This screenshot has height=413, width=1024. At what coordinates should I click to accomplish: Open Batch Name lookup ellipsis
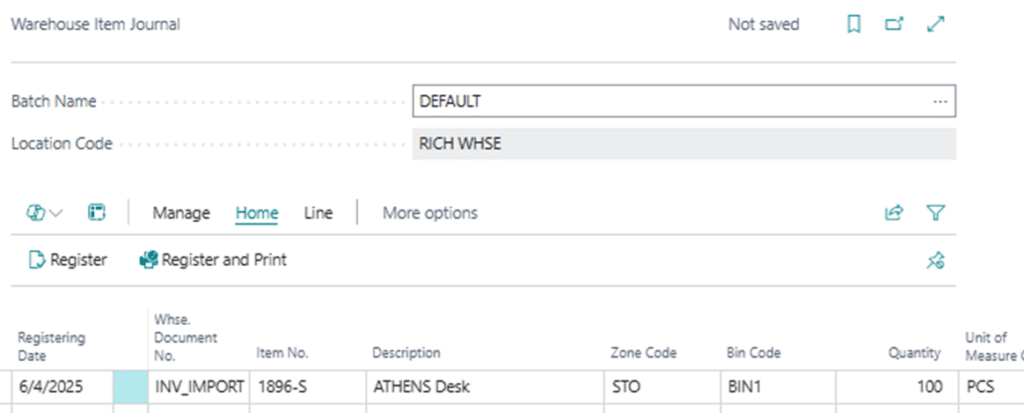[939, 102]
